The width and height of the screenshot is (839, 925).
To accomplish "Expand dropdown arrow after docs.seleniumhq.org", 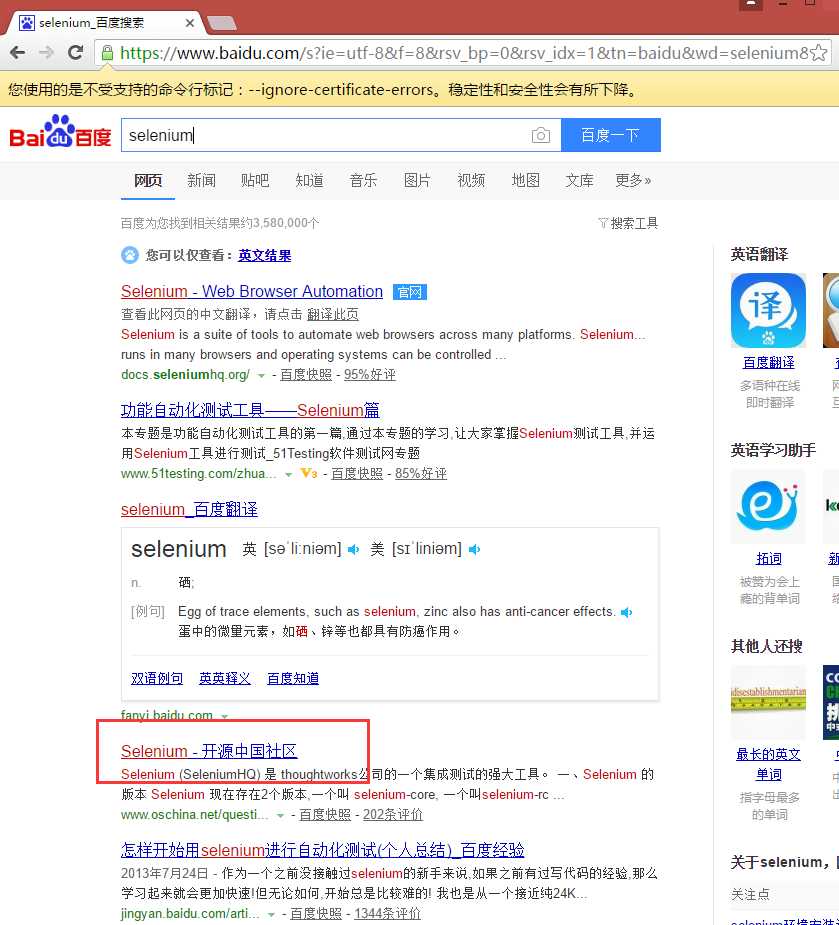I will [x=261, y=375].
